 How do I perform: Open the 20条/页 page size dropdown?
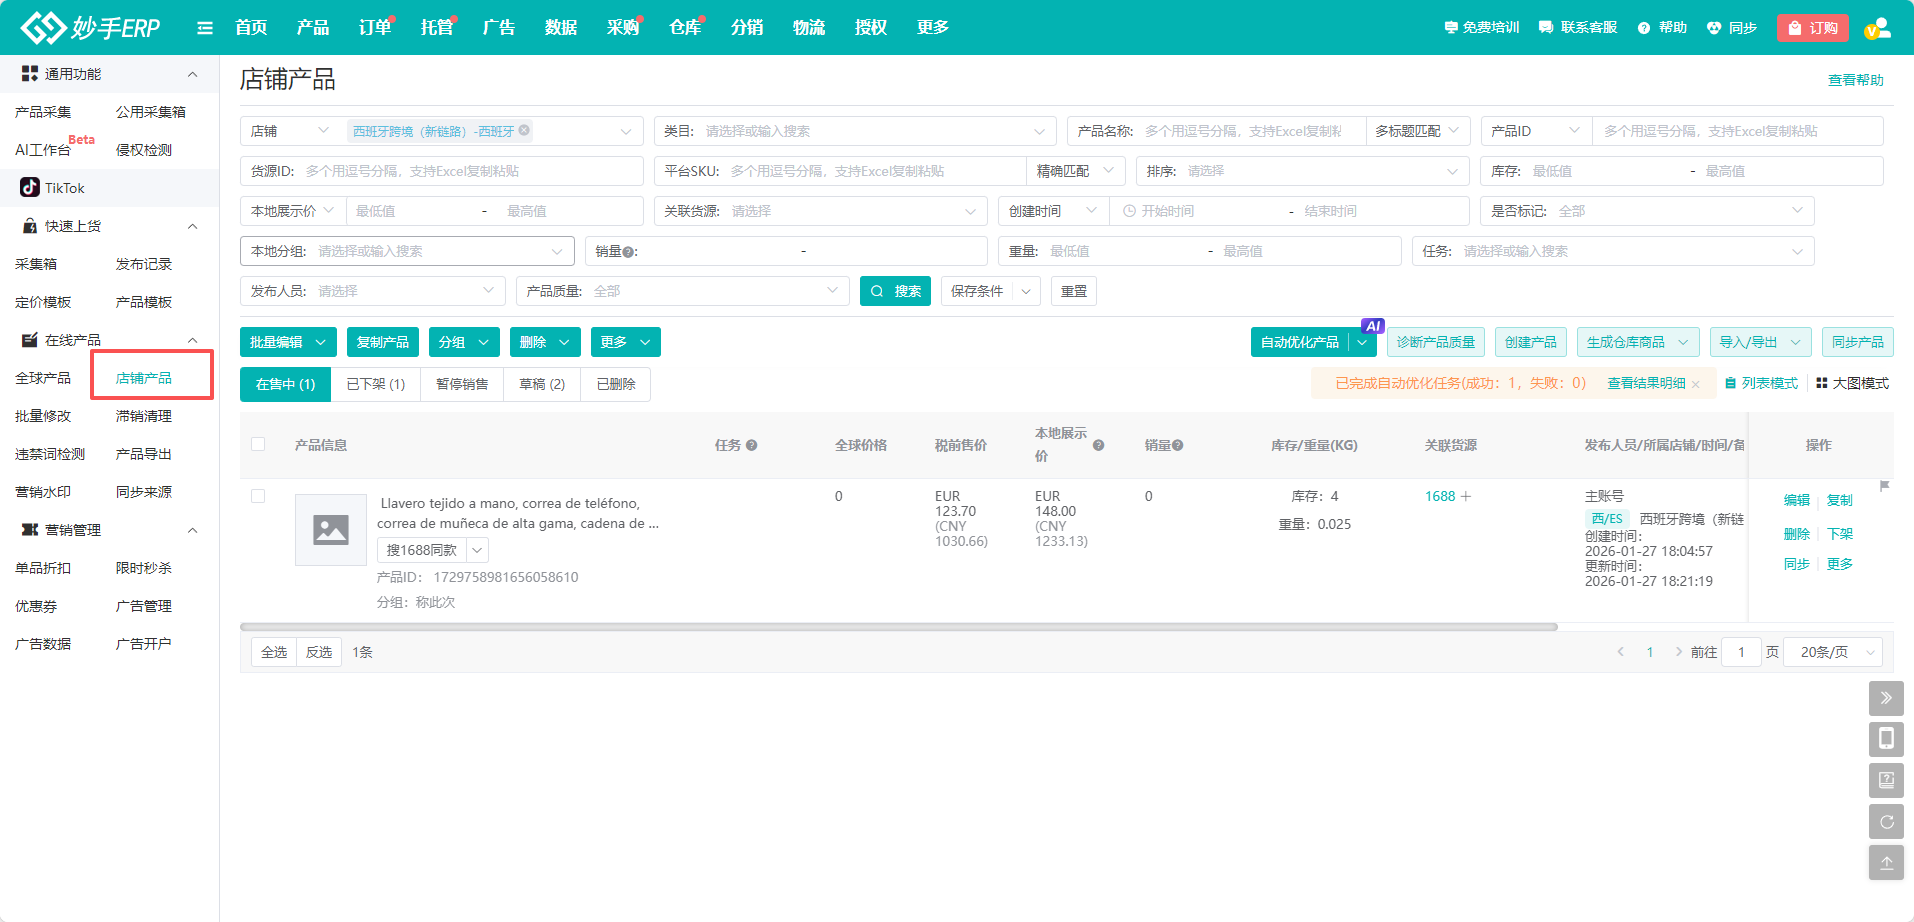point(1833,652)
